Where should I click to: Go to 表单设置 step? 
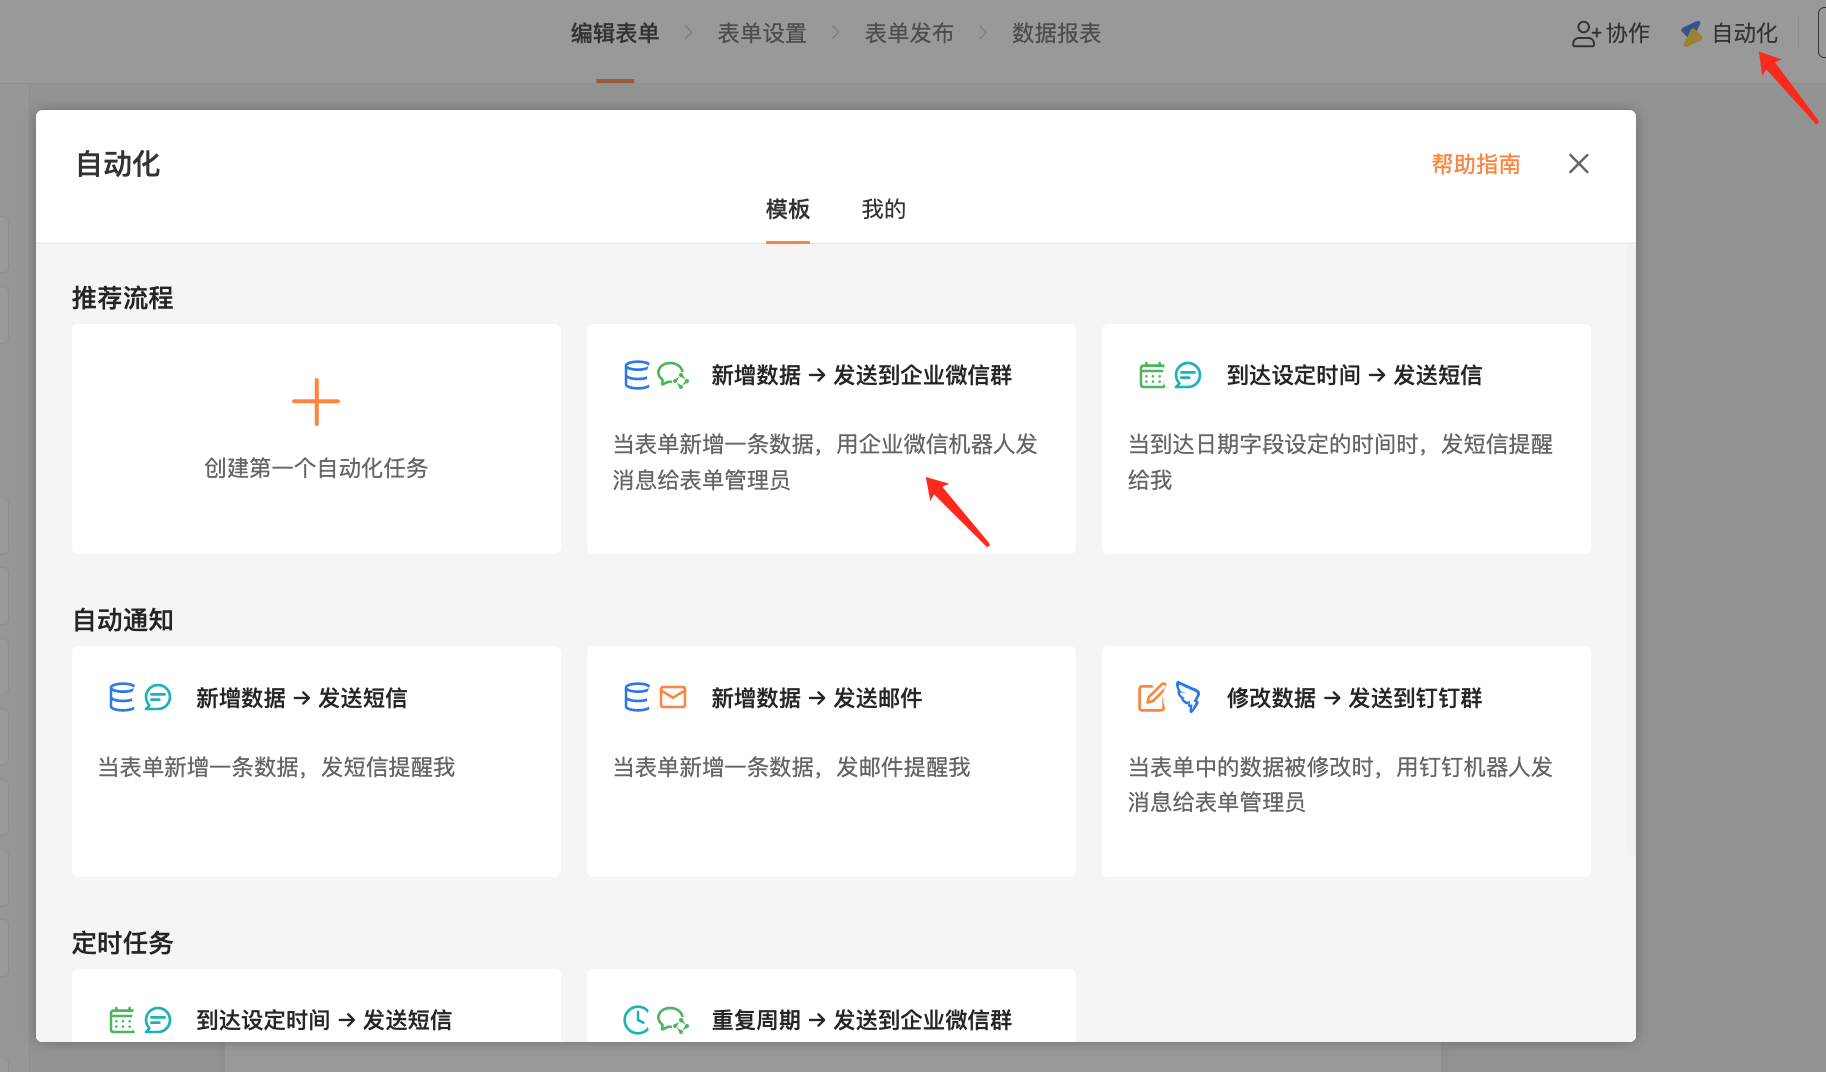point(762,33)
